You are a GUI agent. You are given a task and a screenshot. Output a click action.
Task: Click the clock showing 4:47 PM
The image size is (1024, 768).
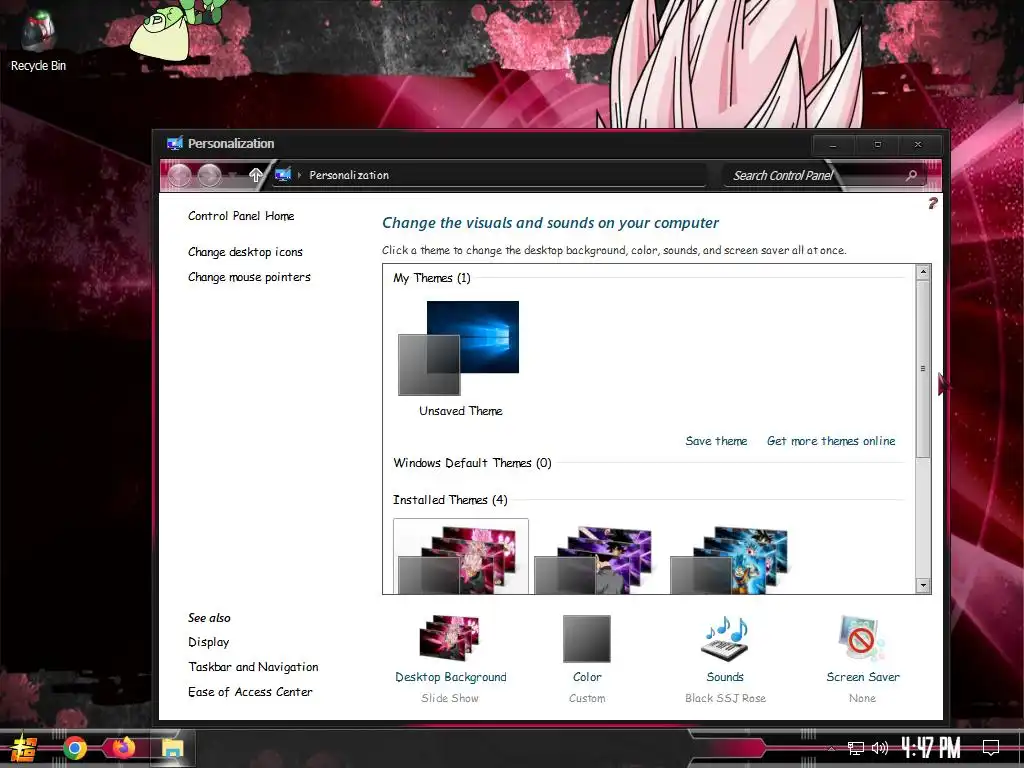[931, 748]
